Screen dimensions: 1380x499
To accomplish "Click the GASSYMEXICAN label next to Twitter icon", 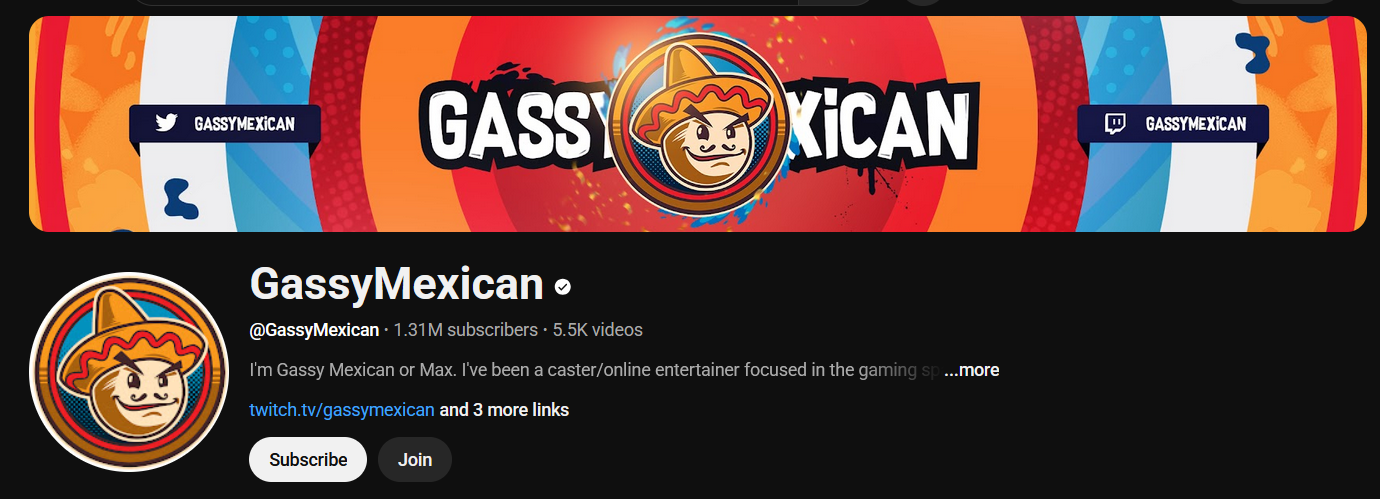I will 244,124.
